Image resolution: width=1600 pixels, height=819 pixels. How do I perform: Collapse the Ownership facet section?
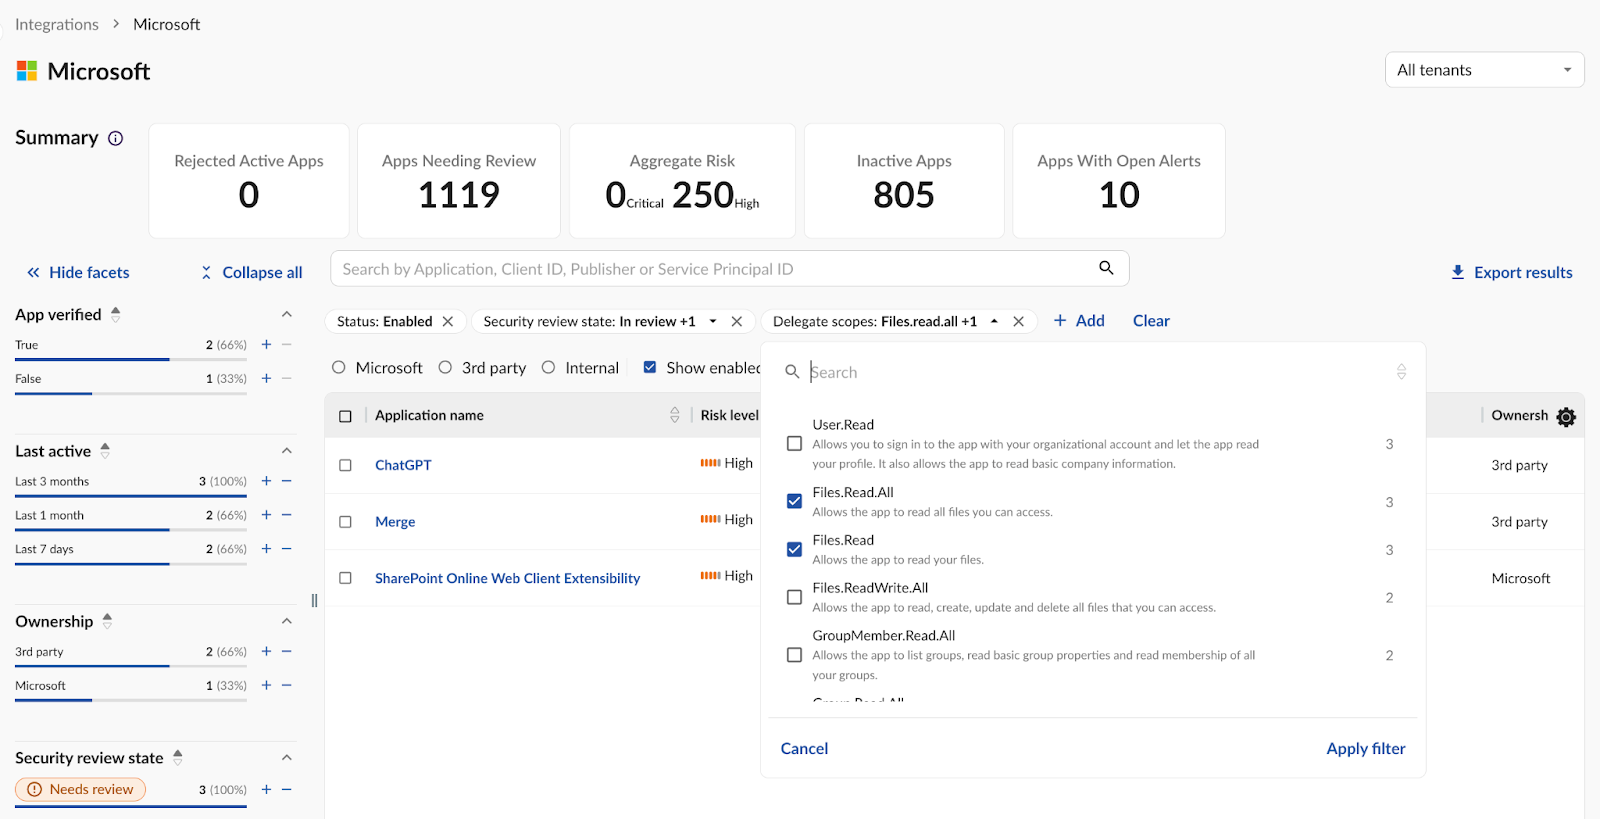point(287,621)
